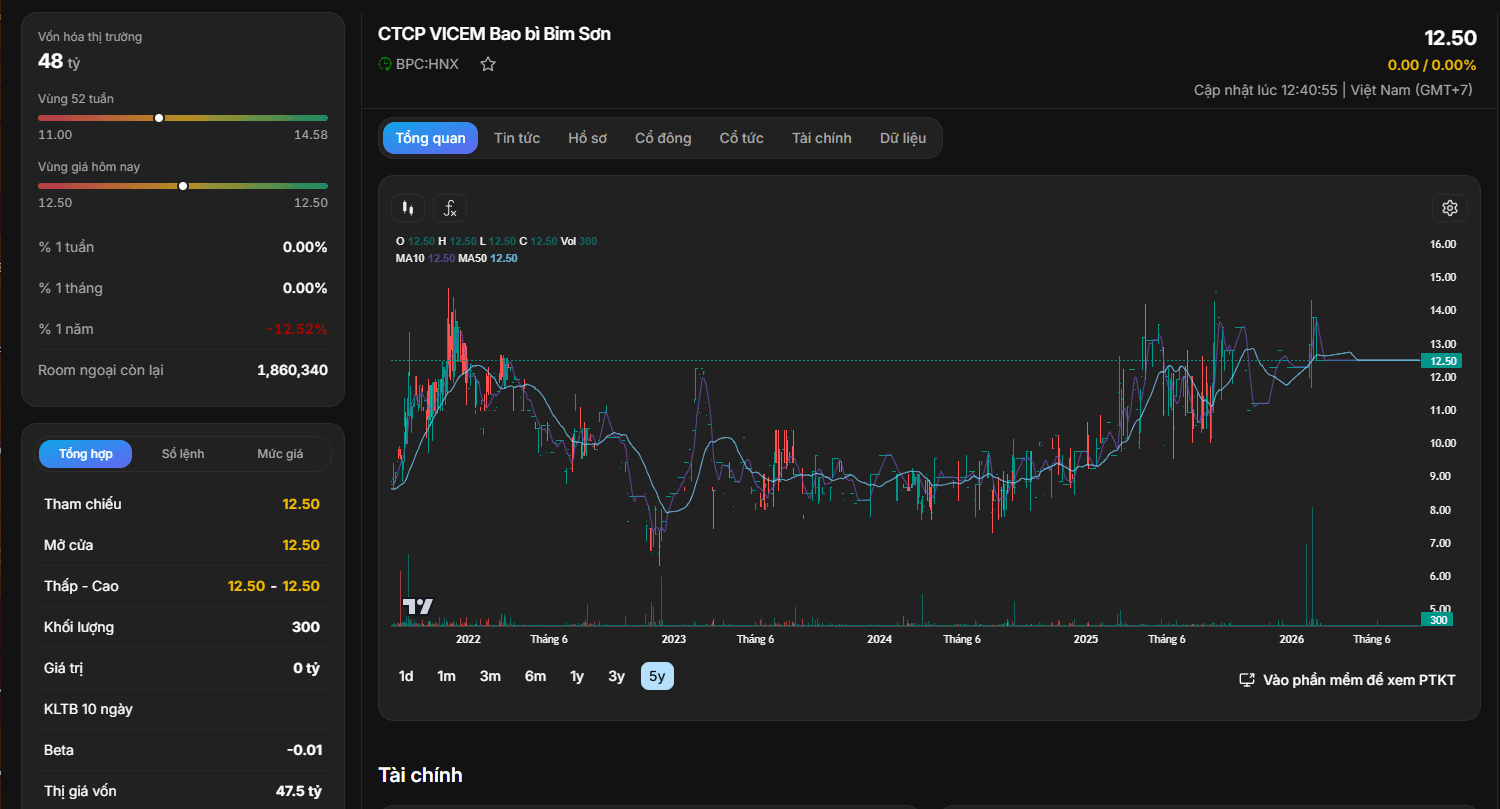Click today's price range slider handle
The image size is (1500, 809).
tap(183, 186)
